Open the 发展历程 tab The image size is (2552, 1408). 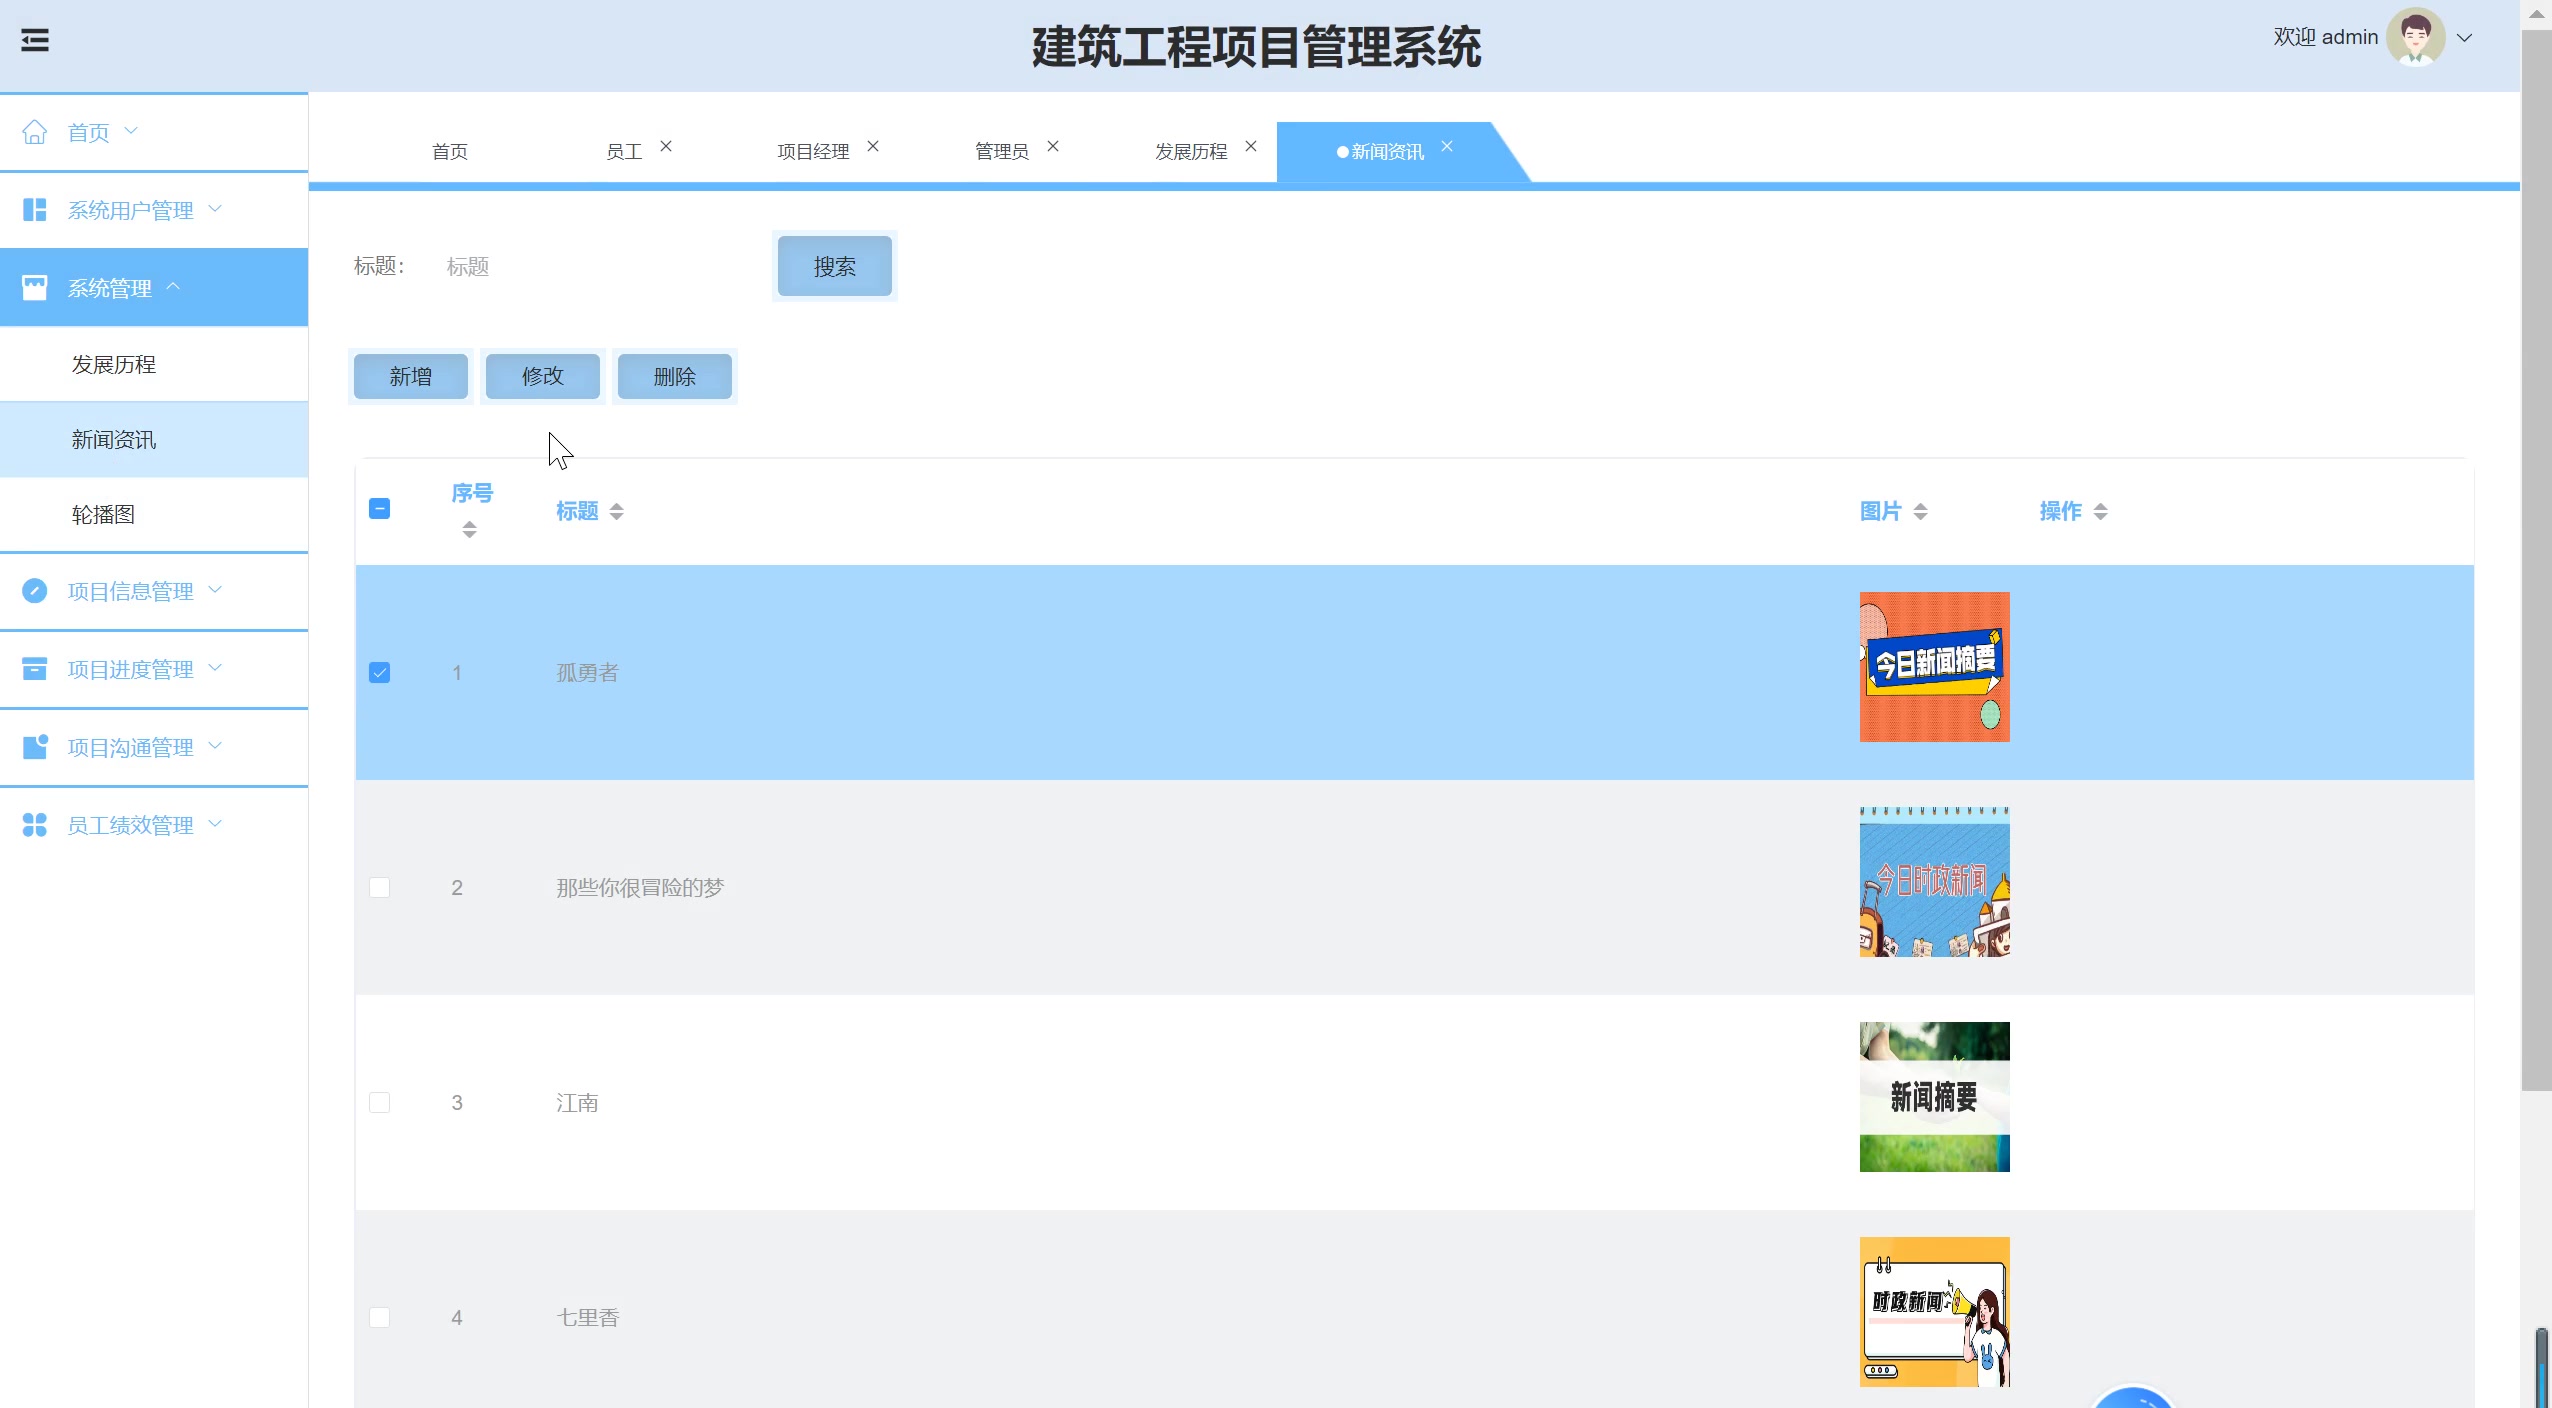click(1190, 151)
